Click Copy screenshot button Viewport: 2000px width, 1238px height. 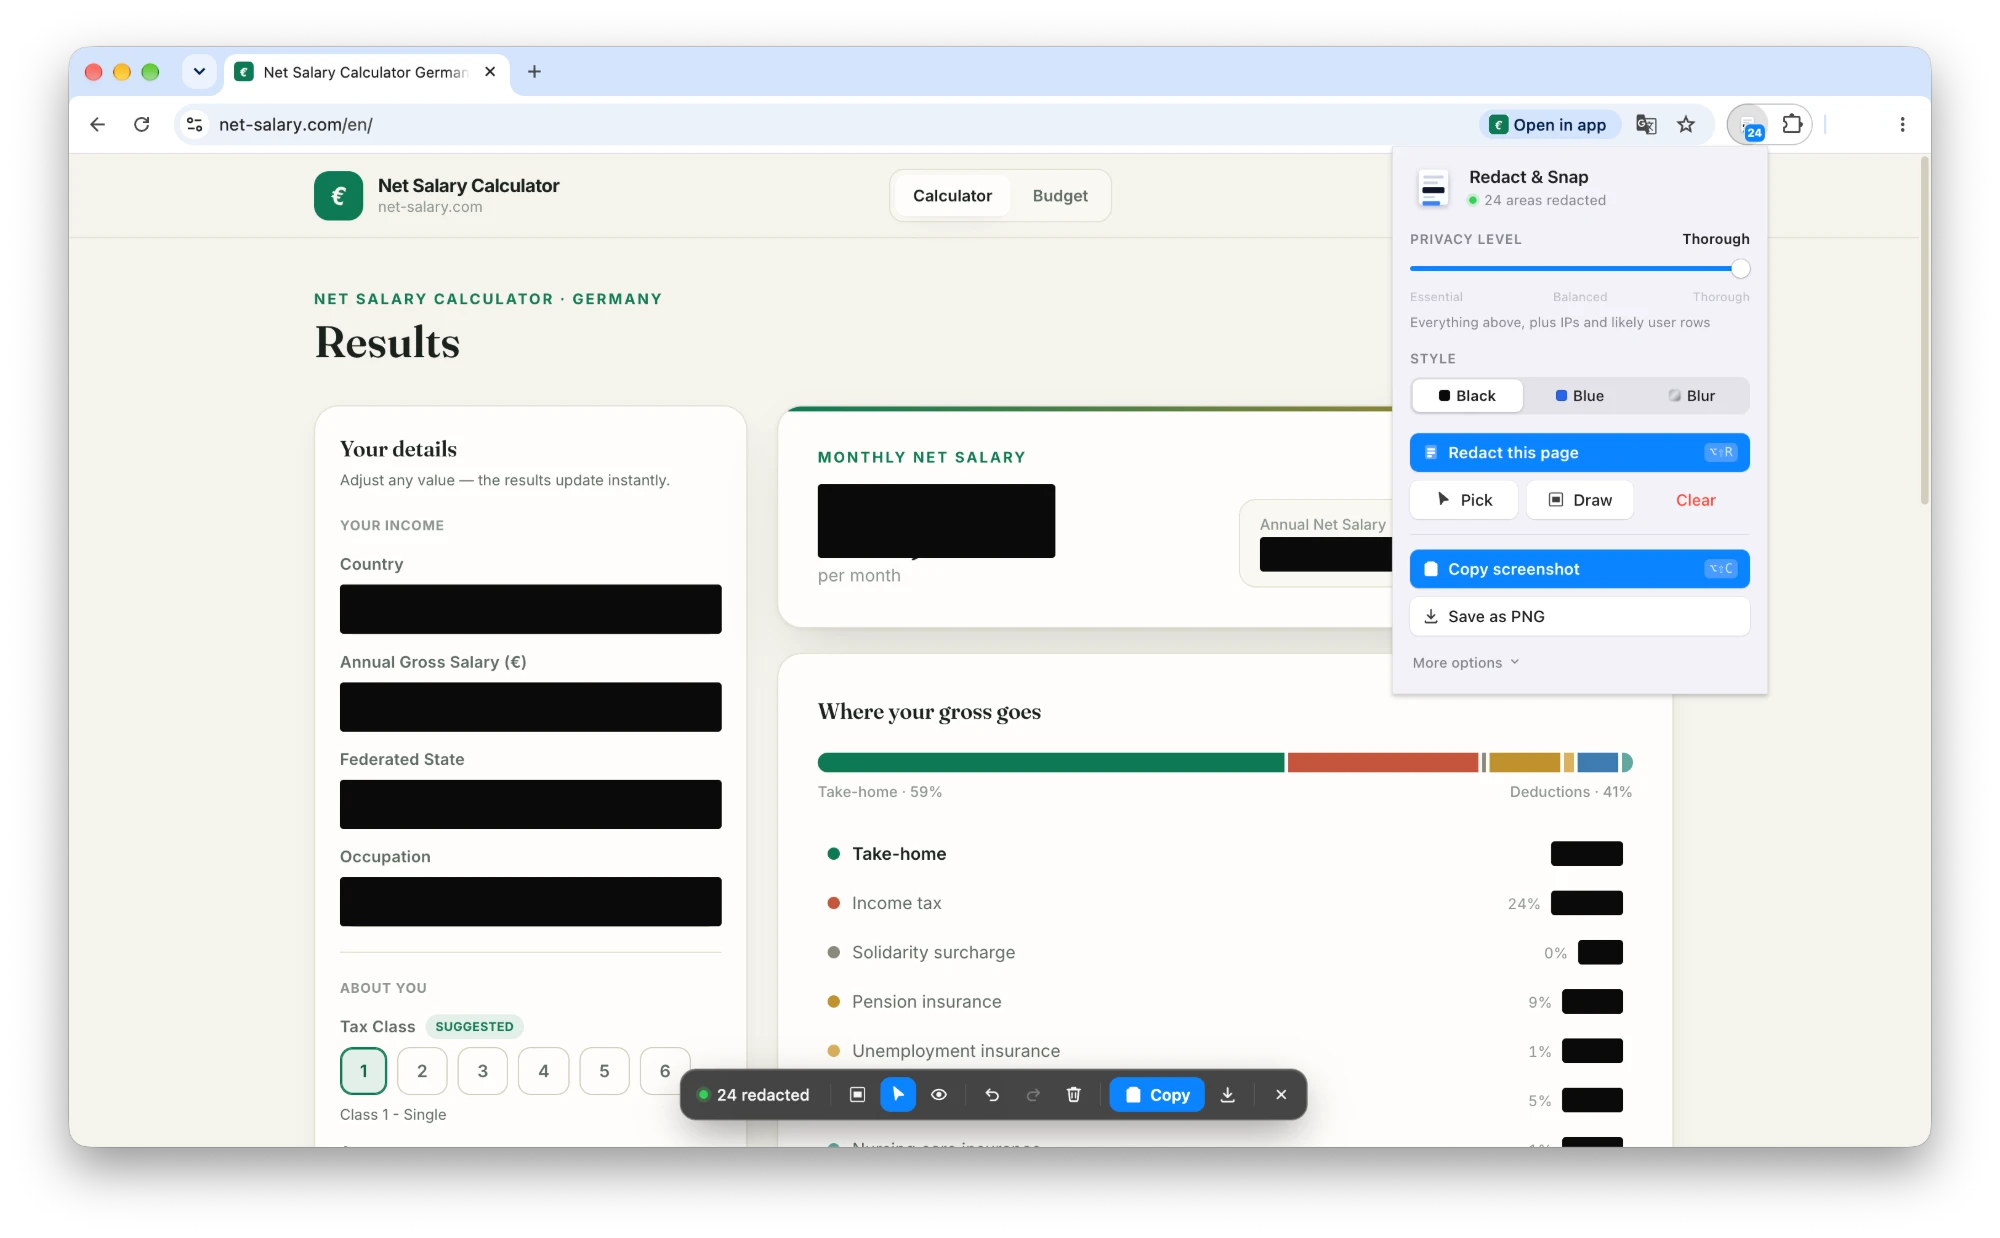(x=1579, y=568)
